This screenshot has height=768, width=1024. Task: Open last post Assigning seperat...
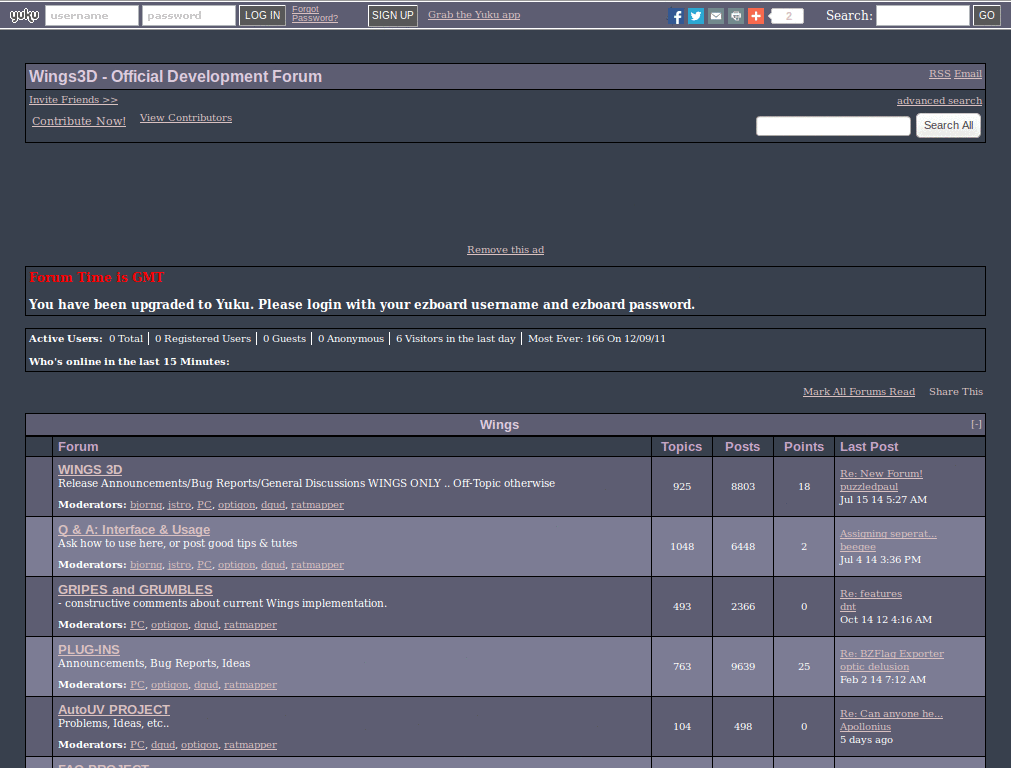click(888, 534)
